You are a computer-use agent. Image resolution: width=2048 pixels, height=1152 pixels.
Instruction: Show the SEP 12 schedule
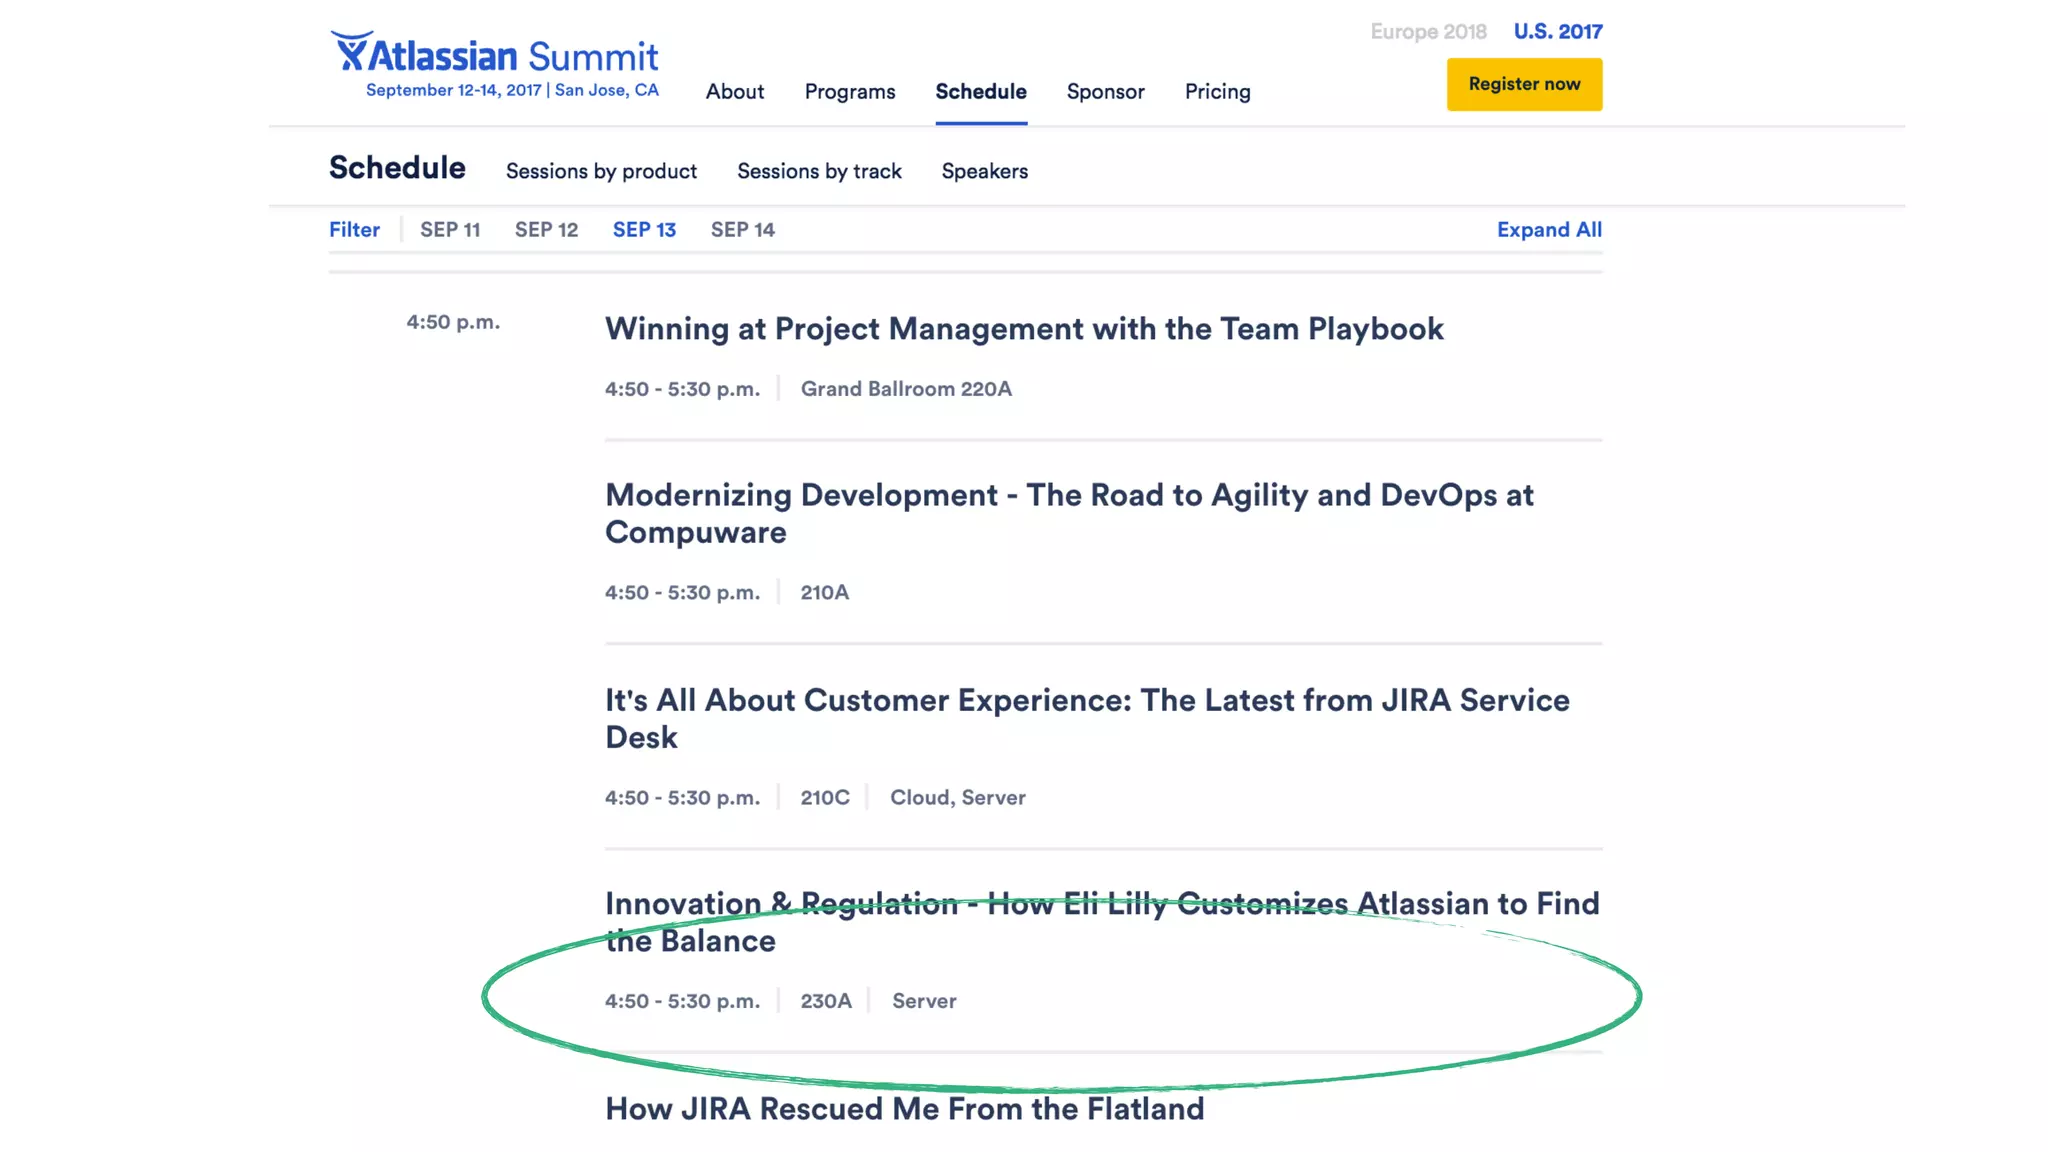[x=546, y=230]
